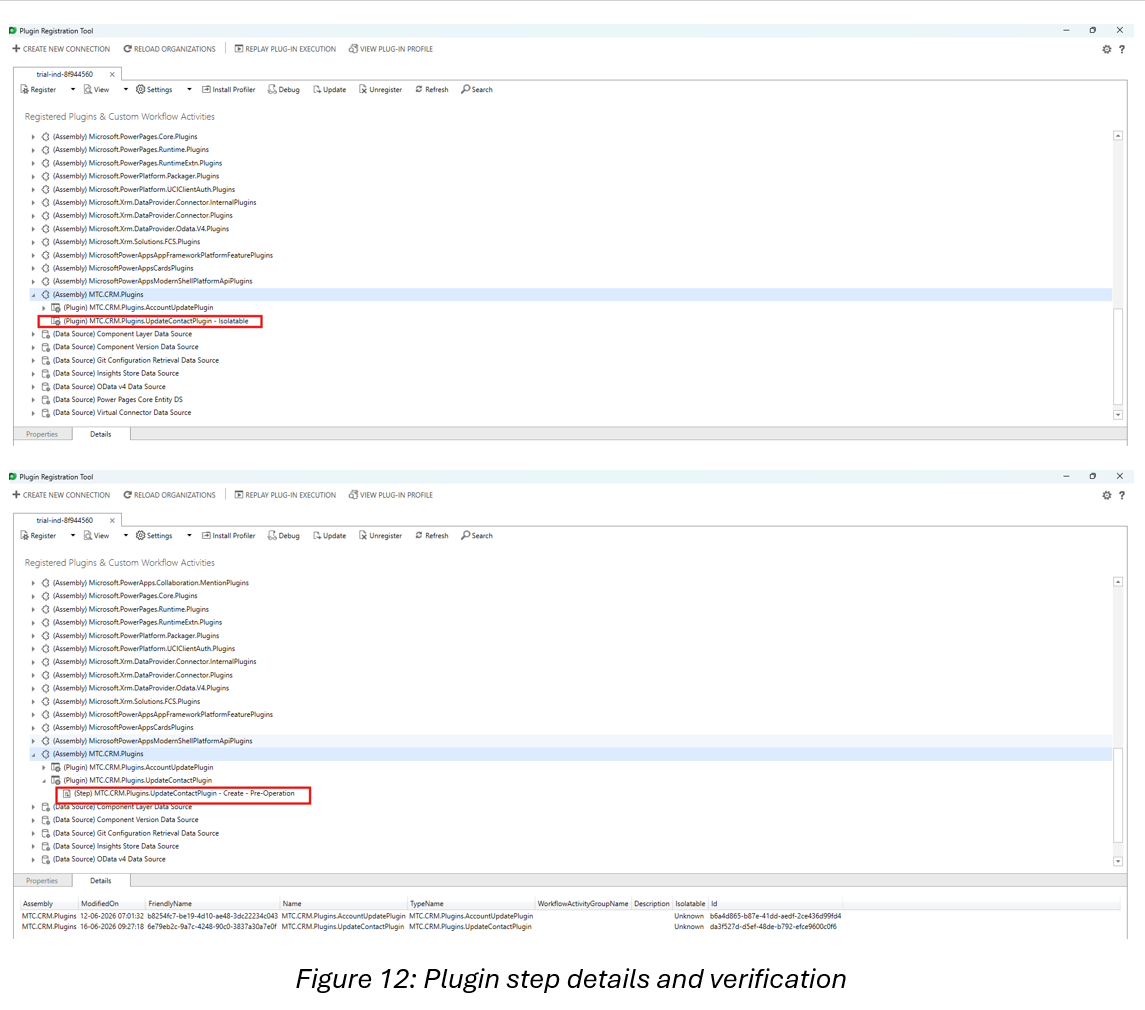
Task: Click the Settings toolbar item in the upper window
Action: [x=154, y=90]
